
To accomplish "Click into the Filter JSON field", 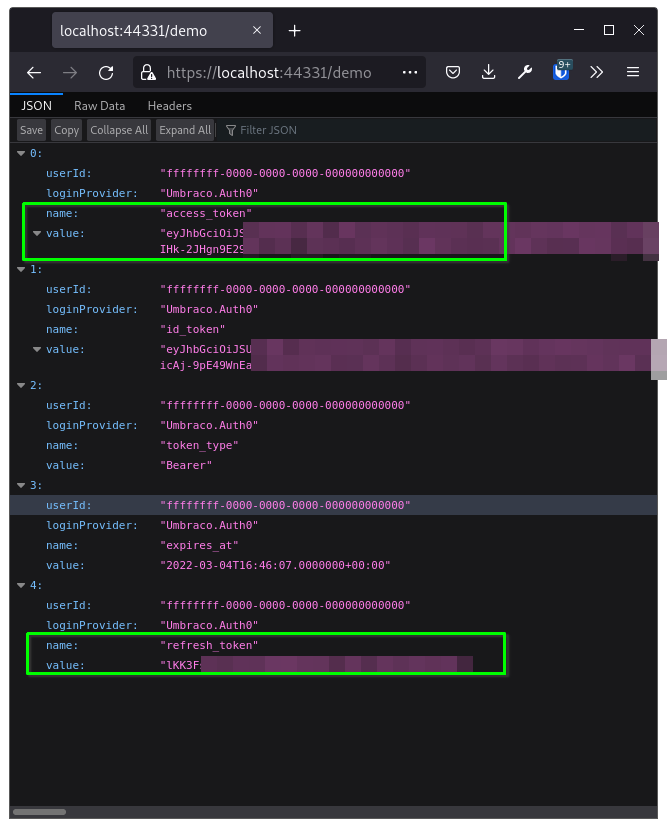I will coord(300,130).
